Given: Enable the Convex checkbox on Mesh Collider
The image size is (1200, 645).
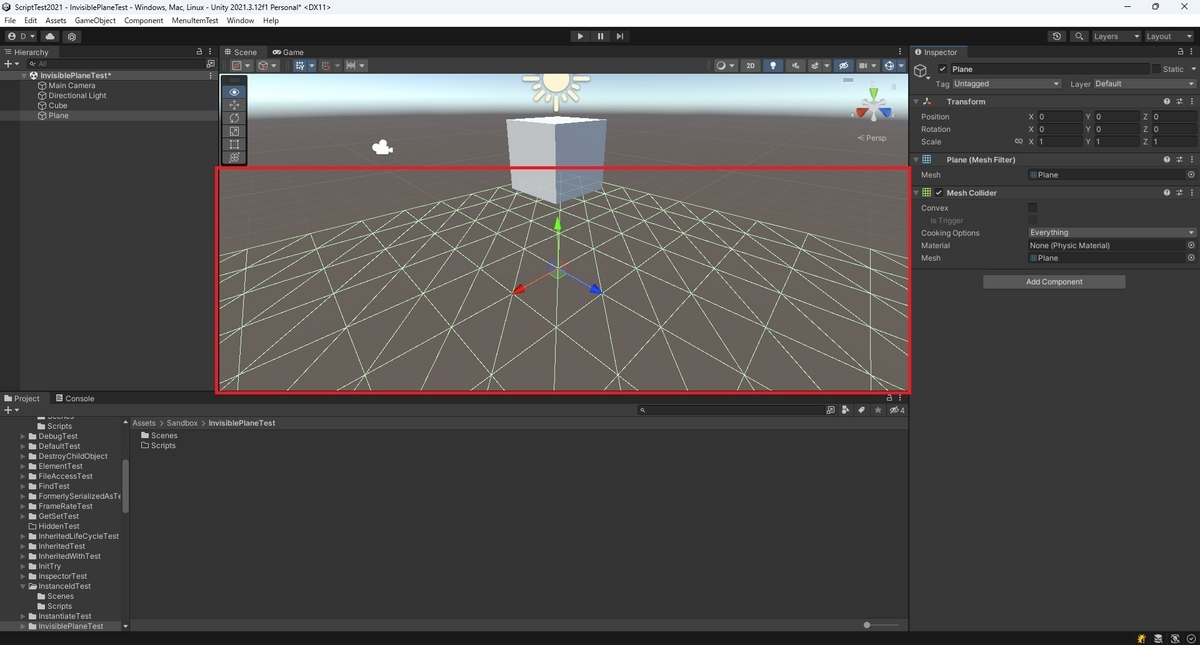Looking at the screenshot, I should (x=1032, y=207).
